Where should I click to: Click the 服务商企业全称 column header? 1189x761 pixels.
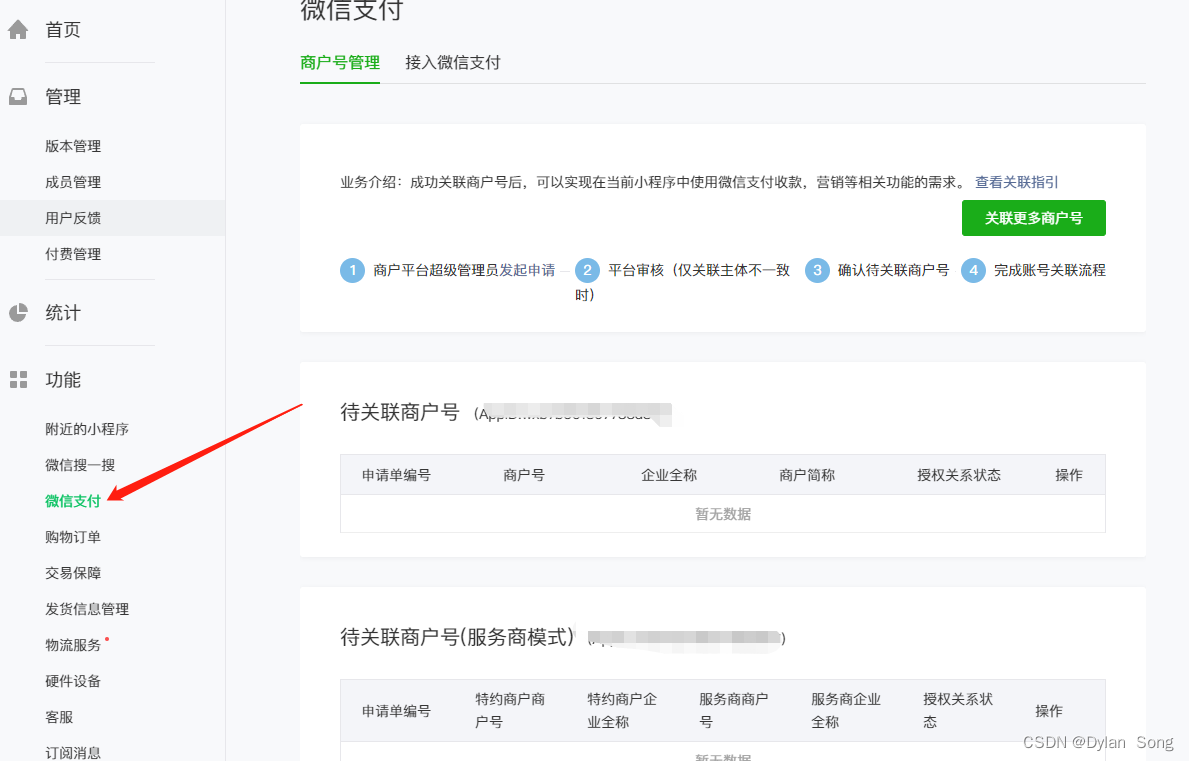[x=845, y=710]
